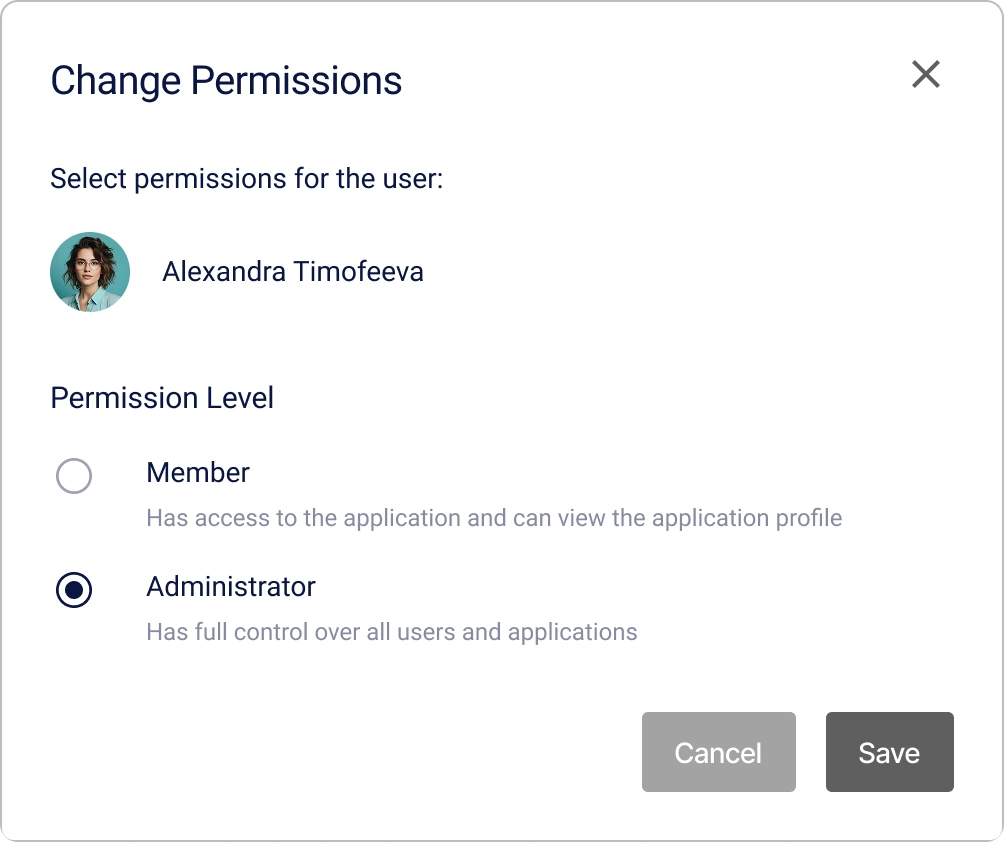
Task: Click the select permissions instruction text
Action: (x=246, y=179)
